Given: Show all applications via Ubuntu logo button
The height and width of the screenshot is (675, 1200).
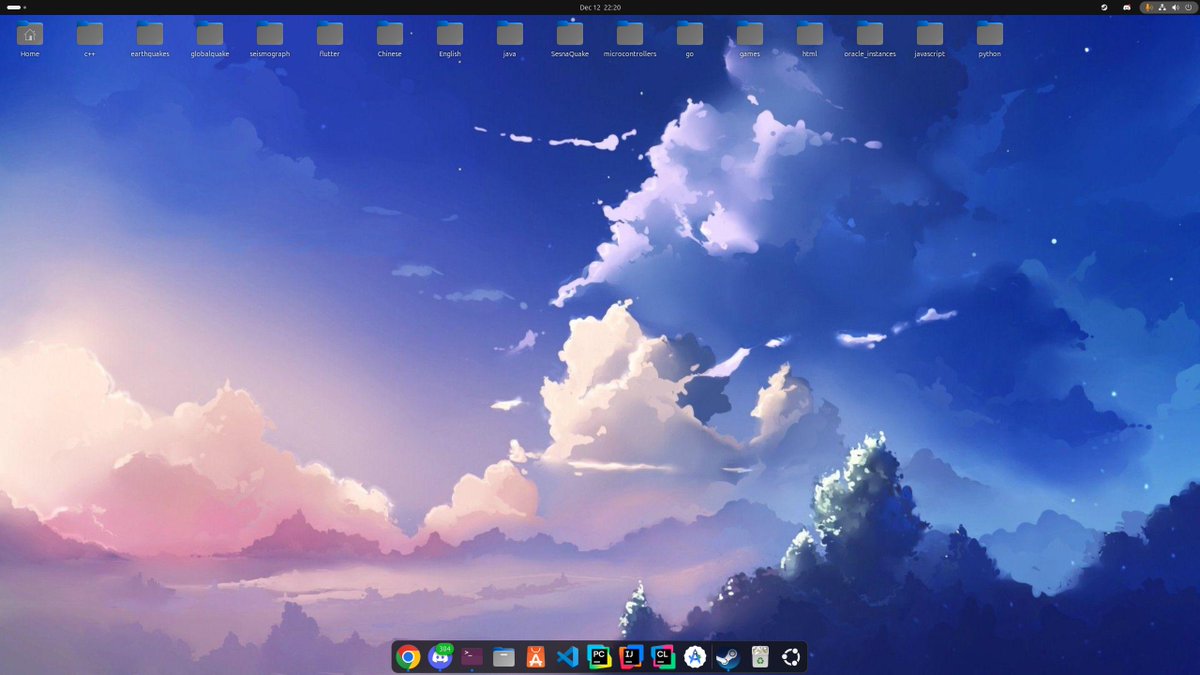Looking at the screenshot, I should pos(791,657).
